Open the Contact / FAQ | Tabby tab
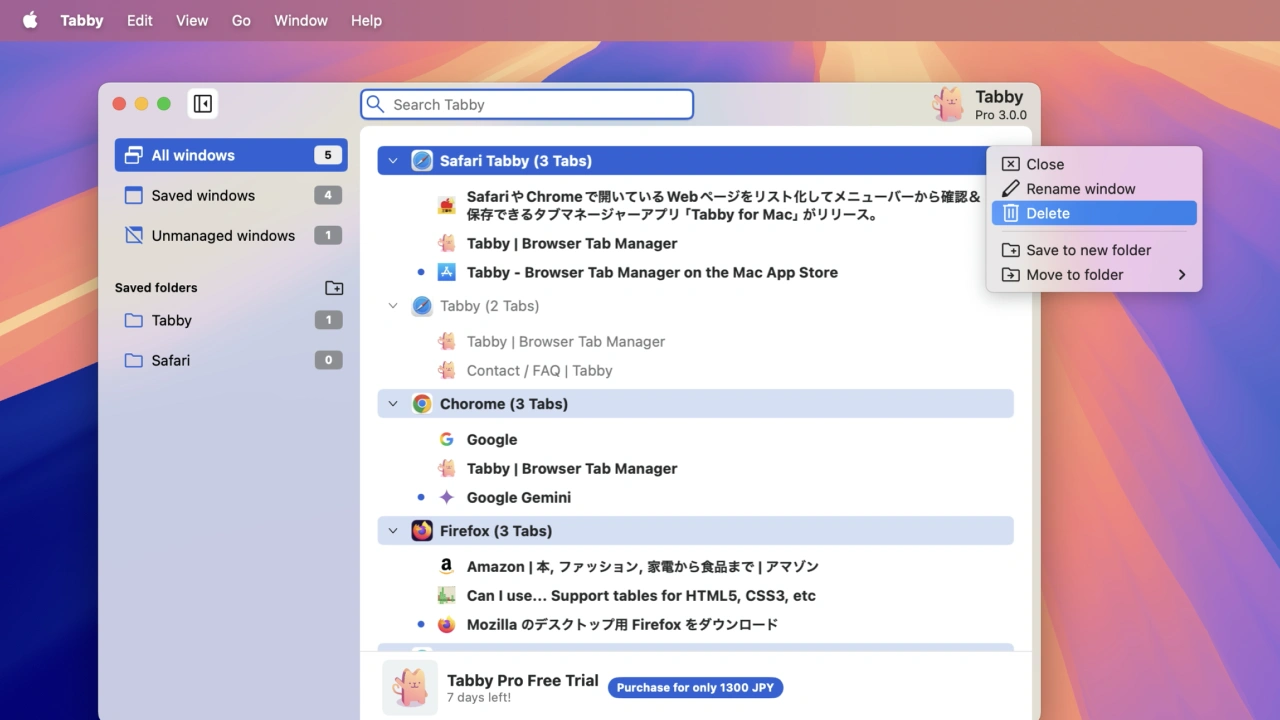The height and width of the screenshot is (720, 1280). [539, 371]
